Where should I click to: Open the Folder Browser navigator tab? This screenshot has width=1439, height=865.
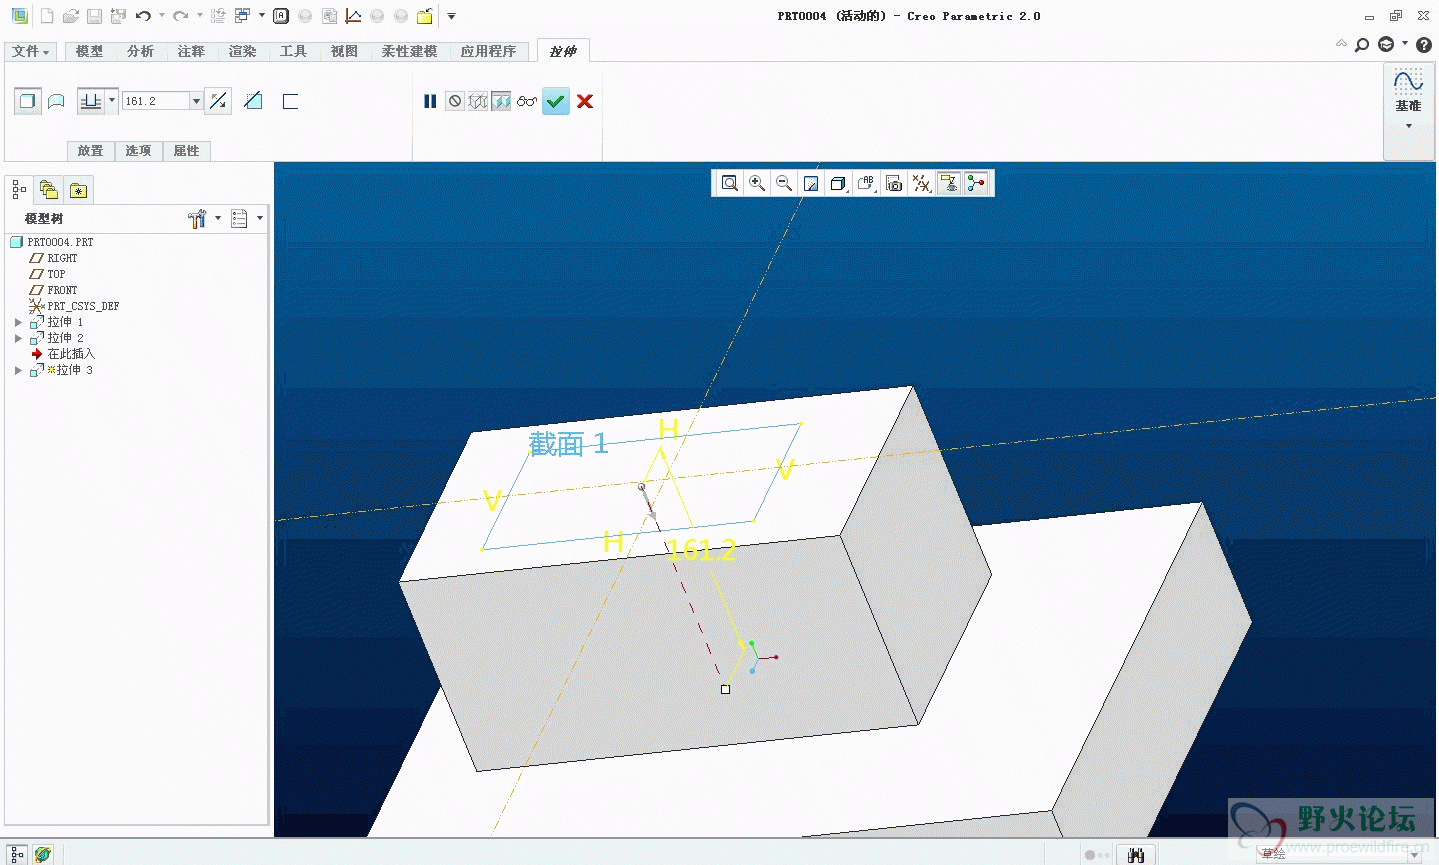48,189
